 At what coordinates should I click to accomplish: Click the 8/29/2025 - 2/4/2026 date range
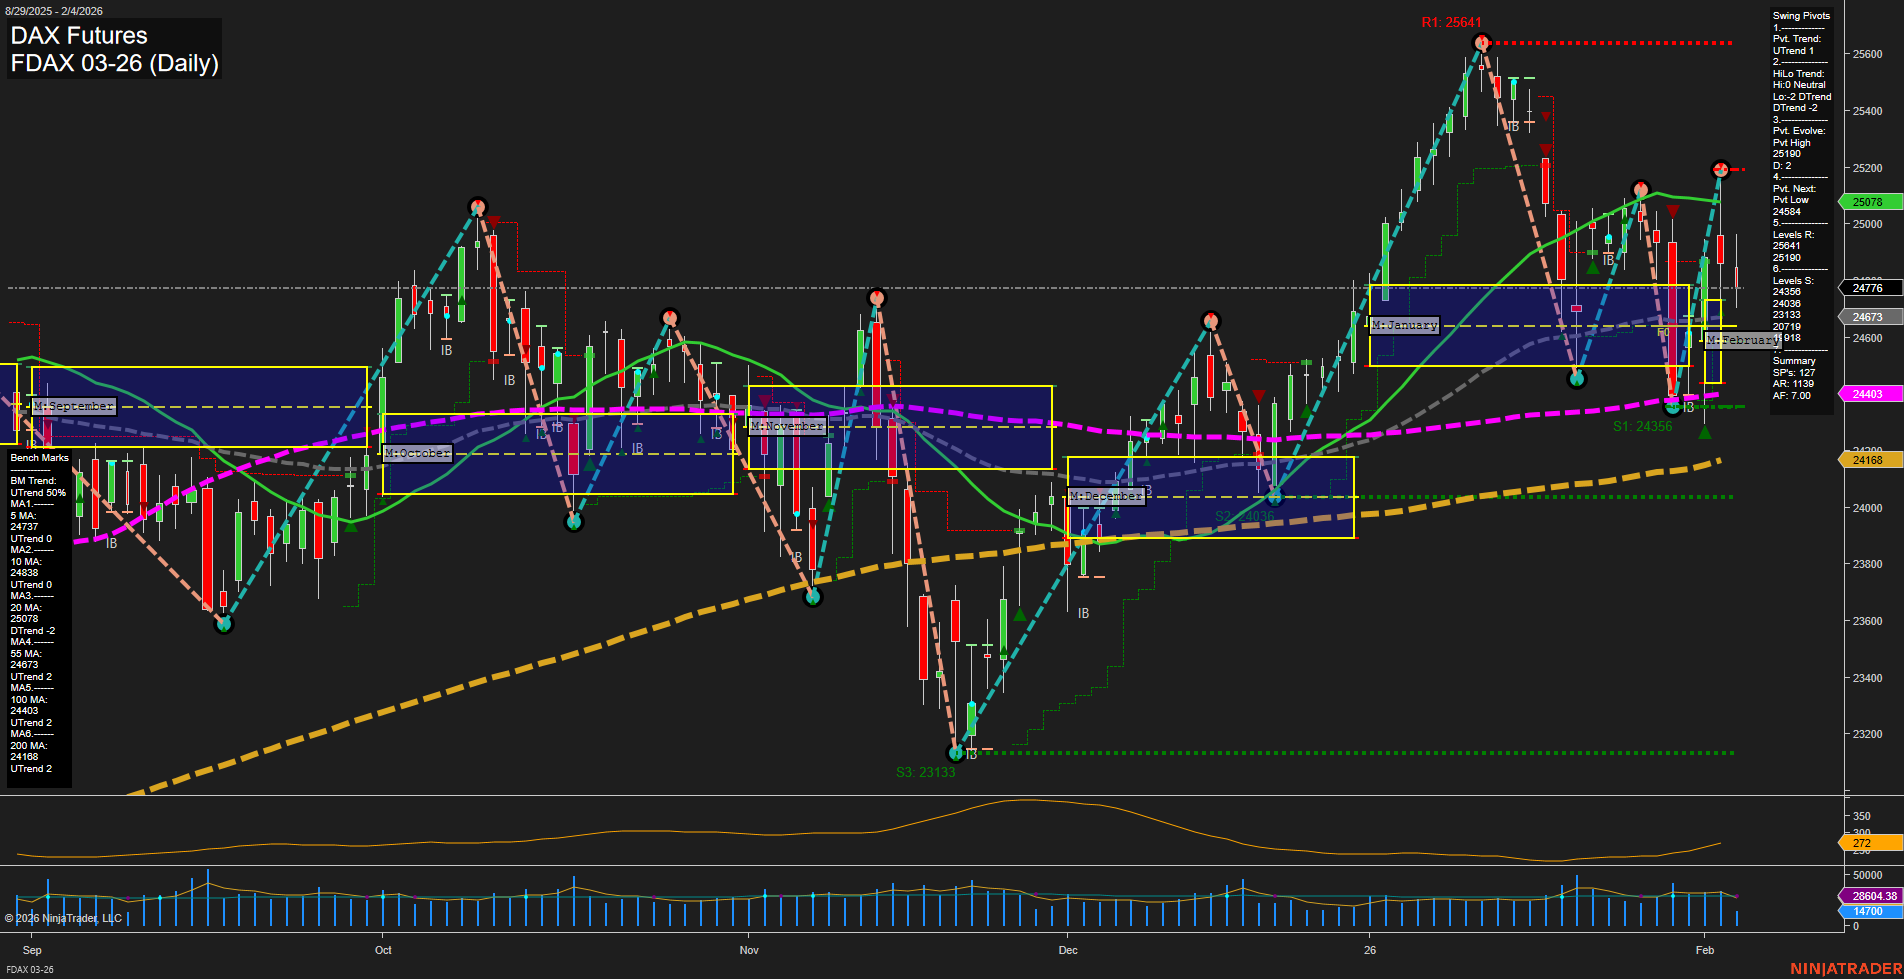coord(54,10)
